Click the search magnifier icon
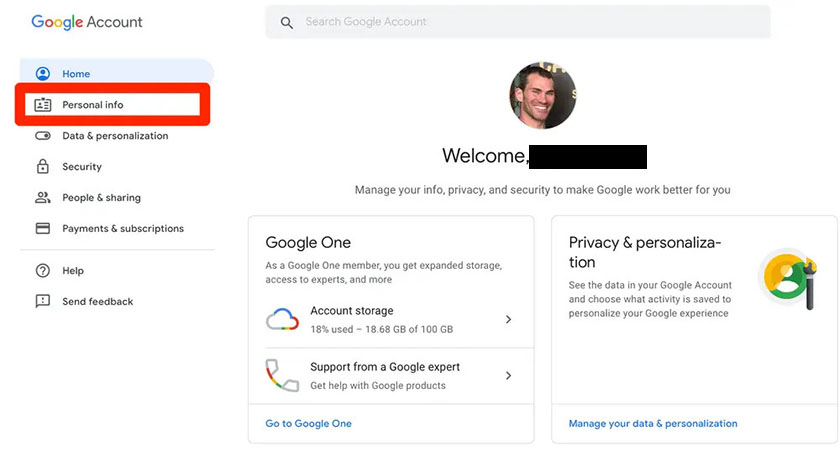This screenshot has height=456, width=840. (287, 22)
